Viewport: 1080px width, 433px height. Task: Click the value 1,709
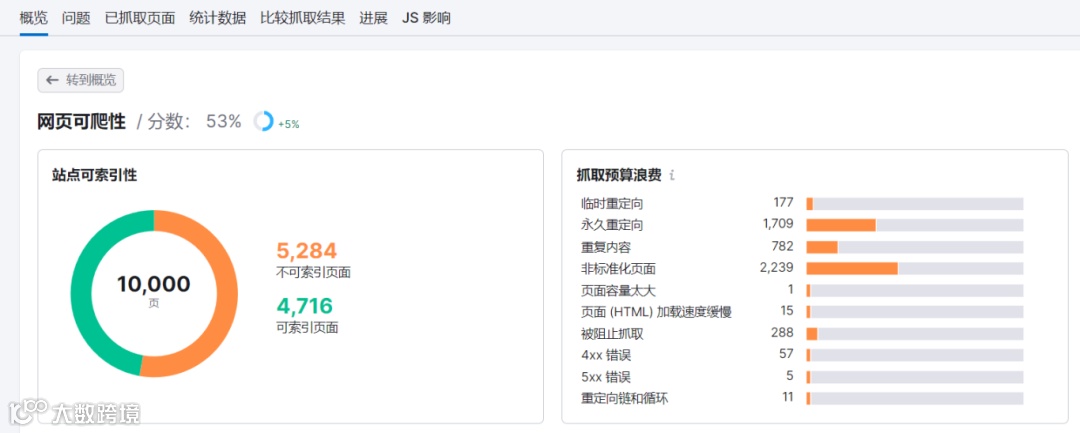click(778, 224)
